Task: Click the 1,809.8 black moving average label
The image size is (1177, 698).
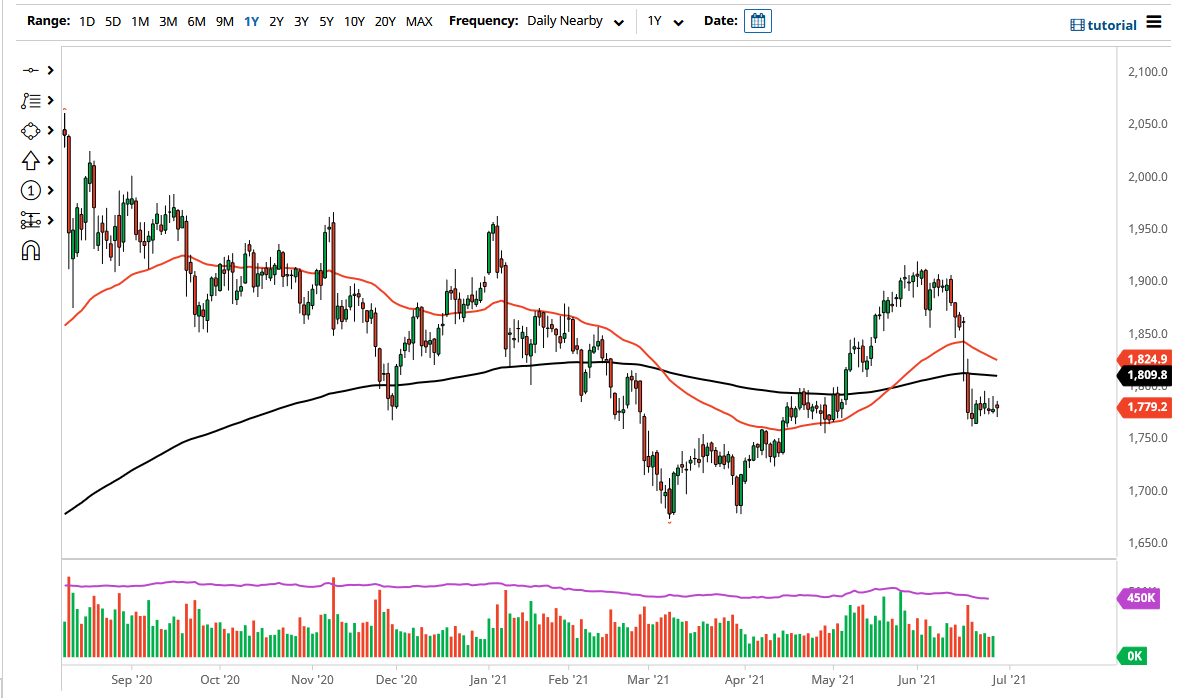Action: click(1145, 375)
